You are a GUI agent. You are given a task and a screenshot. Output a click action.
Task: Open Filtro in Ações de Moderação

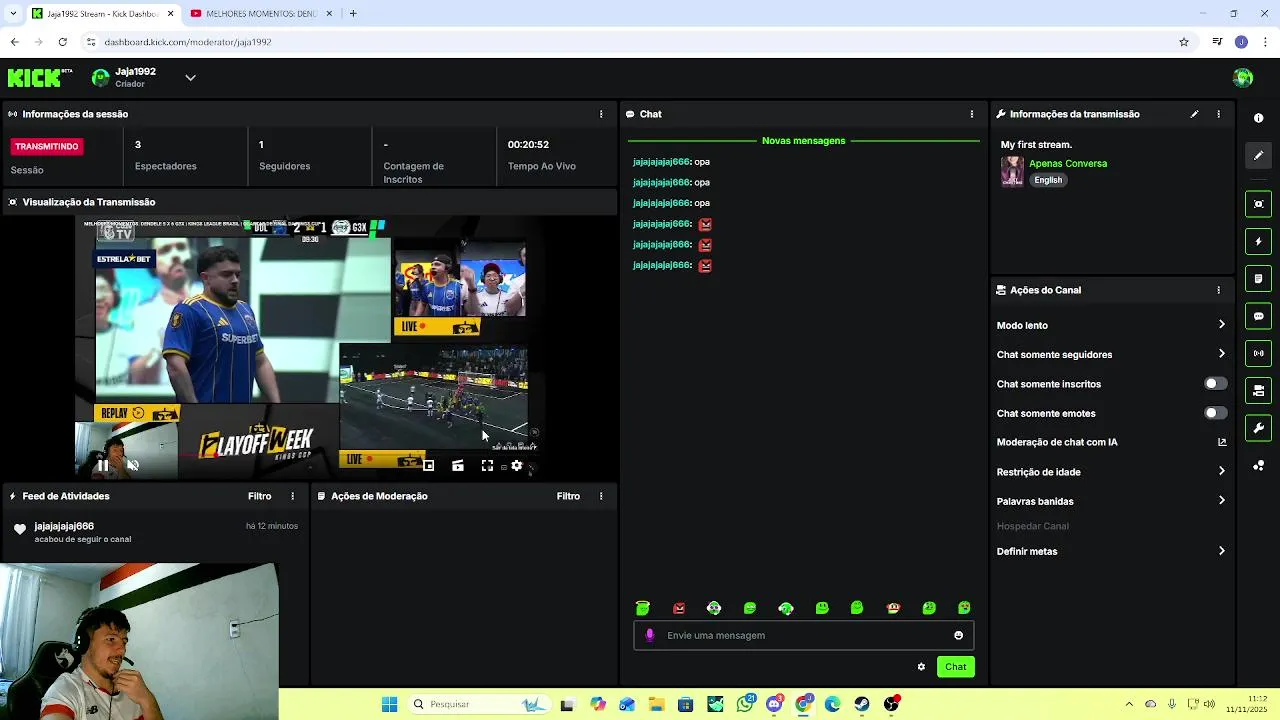[568, 496]
